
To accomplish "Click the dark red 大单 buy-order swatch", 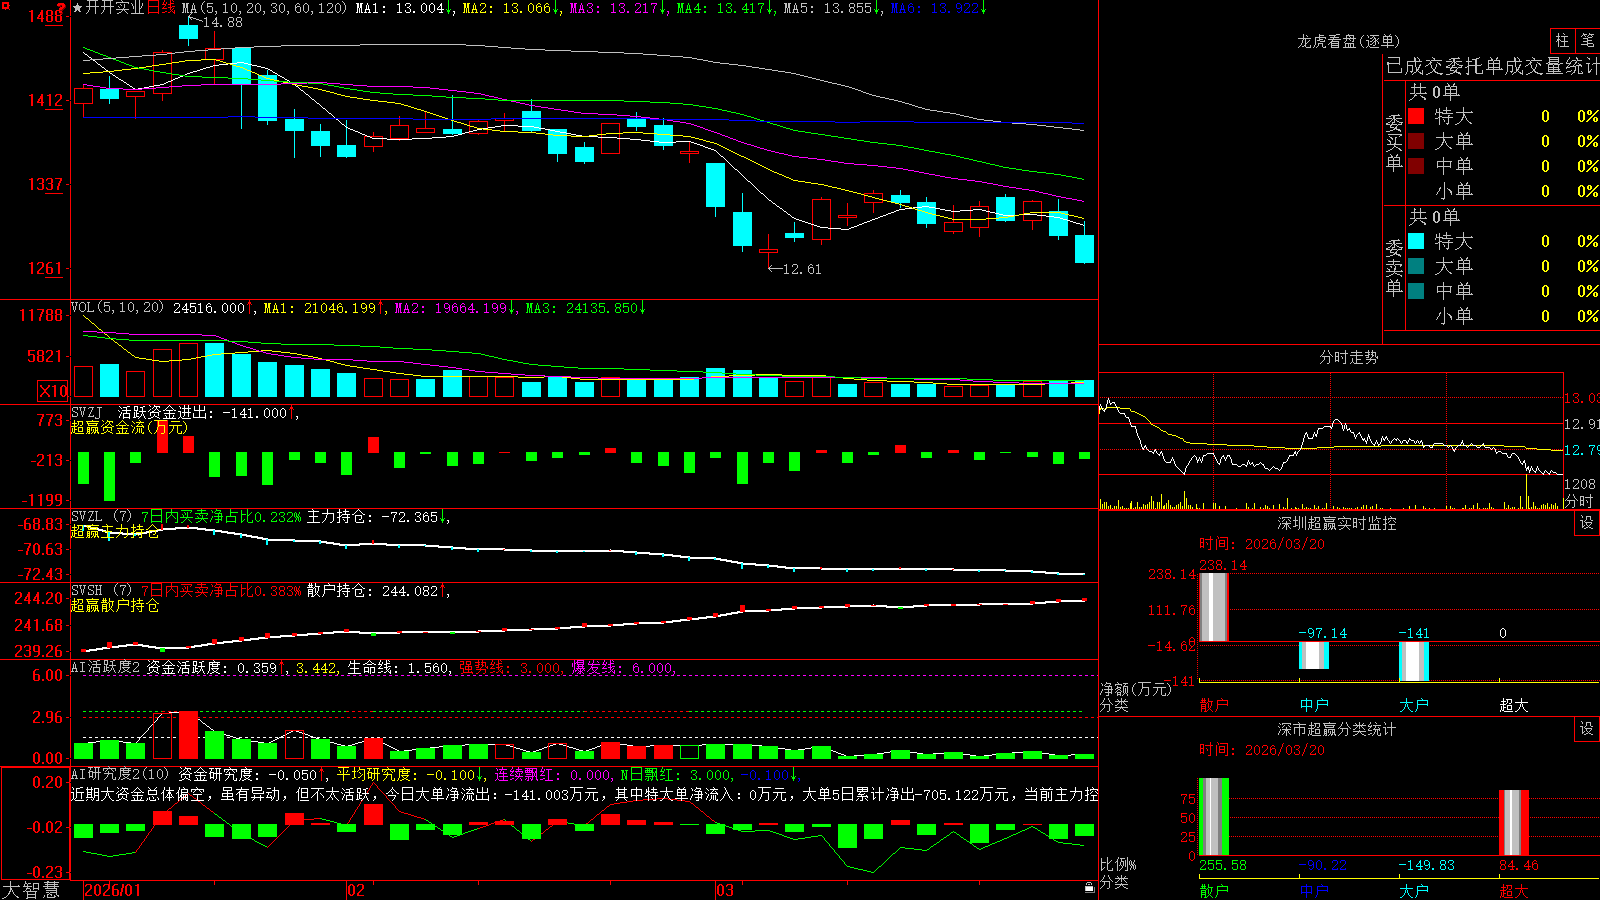I will [1416, 141].
